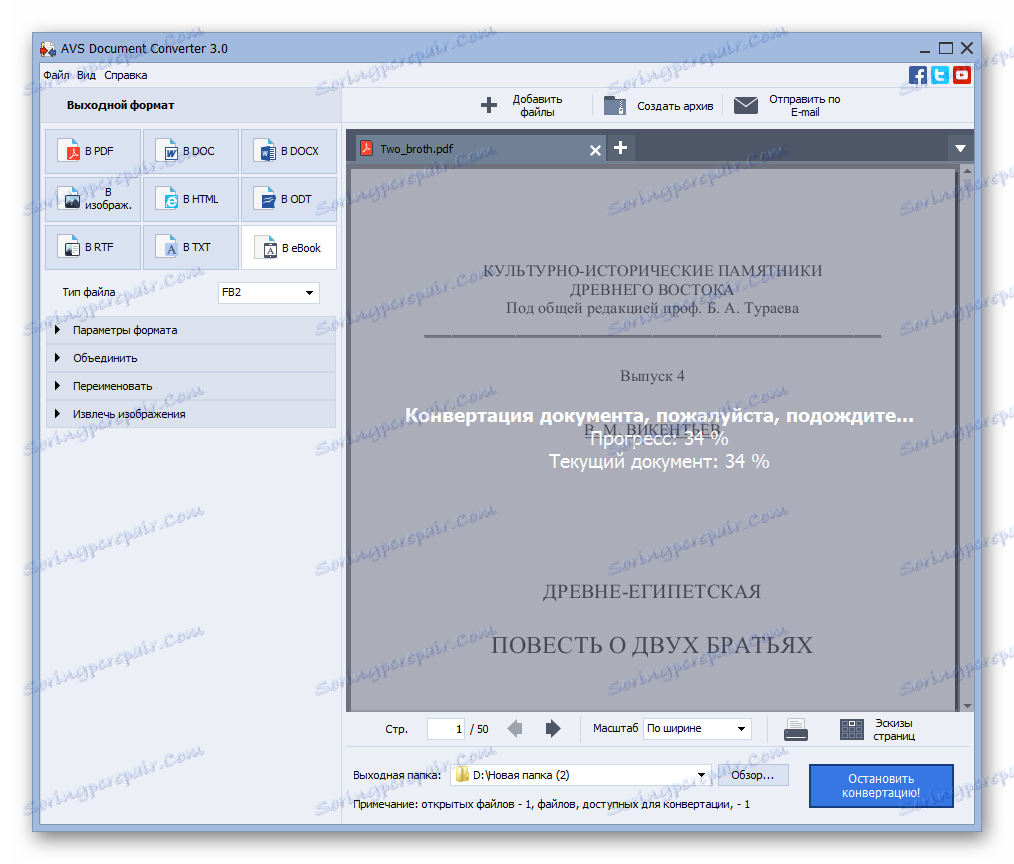1014x864 pixels.
Task: Open the File type FB2 dropdown
Action: click(x=268, y=292)
